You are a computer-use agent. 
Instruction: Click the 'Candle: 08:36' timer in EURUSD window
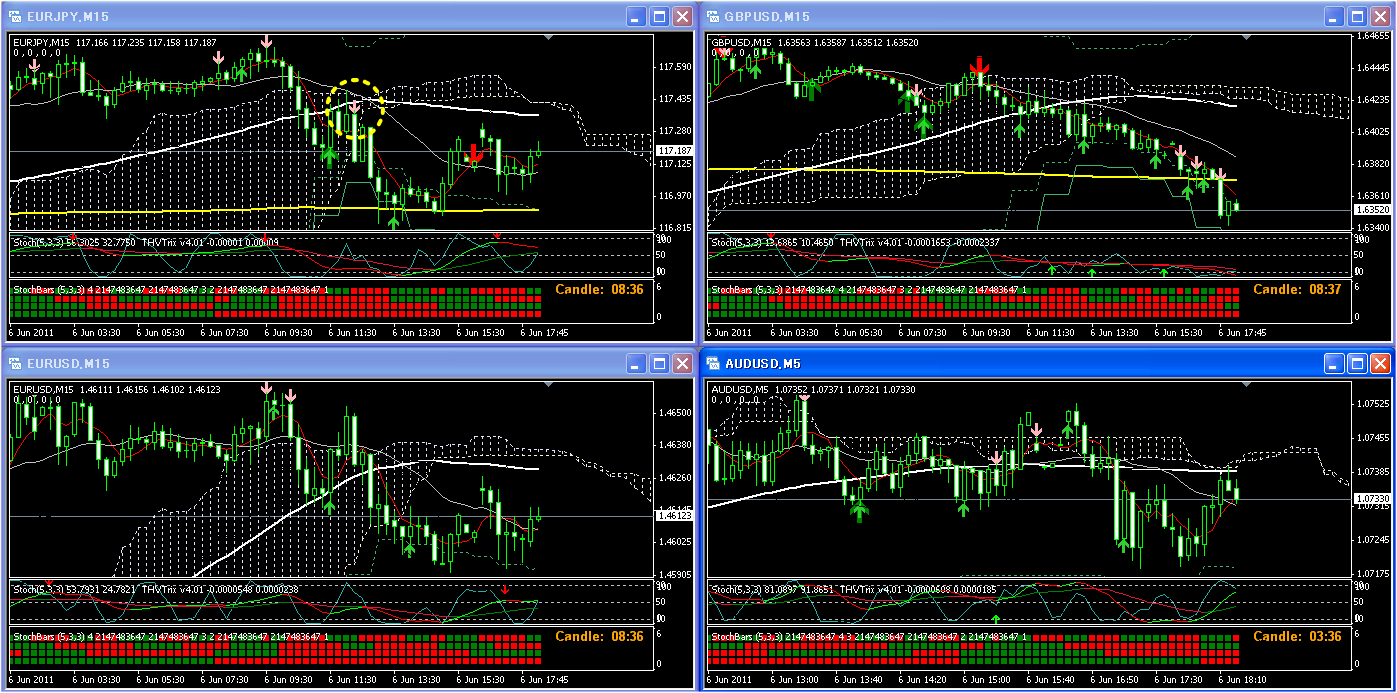pyautogui.click(x=599, y=636)
